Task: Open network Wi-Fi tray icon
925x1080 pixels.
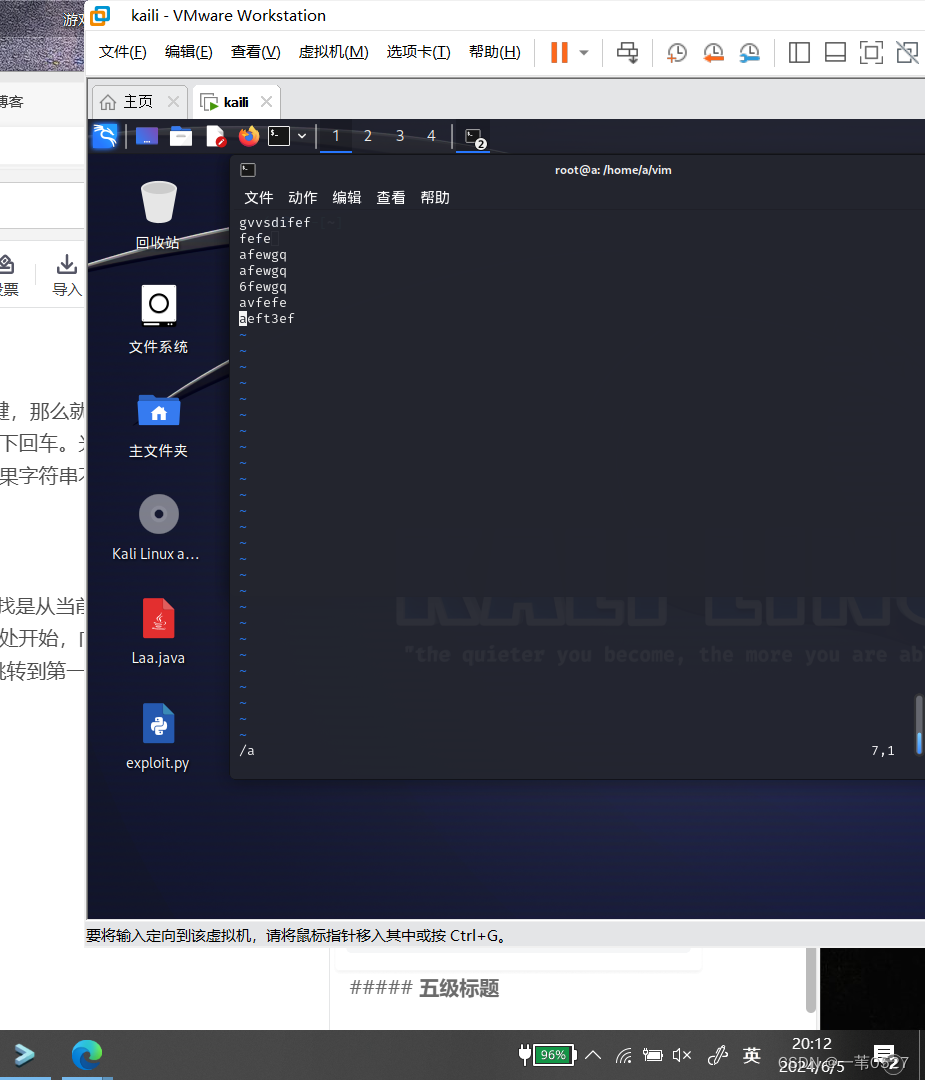Action: tap(624, 1055)
